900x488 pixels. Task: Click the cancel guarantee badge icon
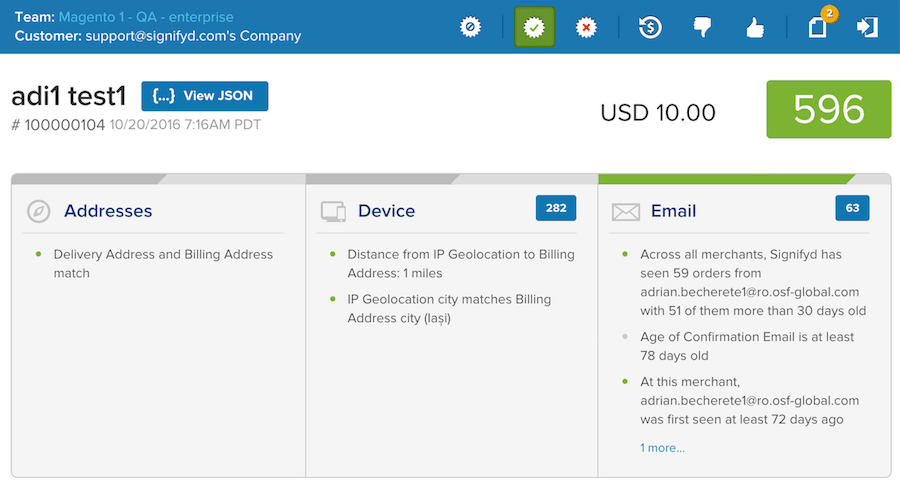pyautogui.click(x=470, y=27)
